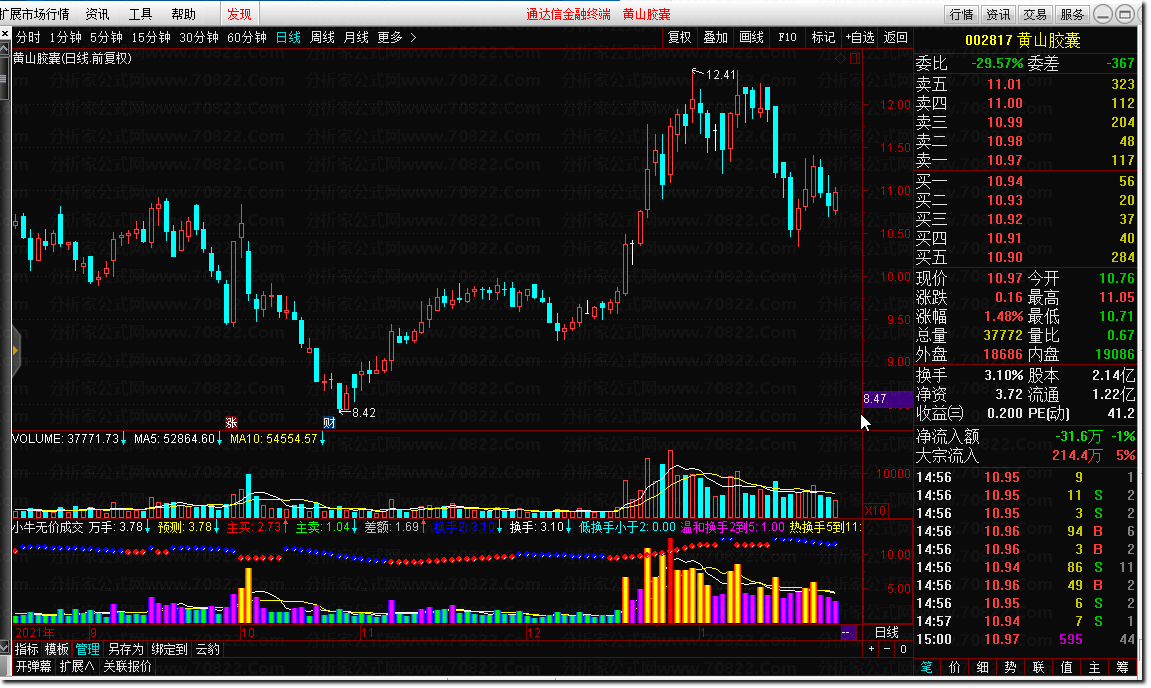Zoom out chart with the − button
Viewport: 1151px width, 688px height.
pyautogui.click(x=887, y=649)
